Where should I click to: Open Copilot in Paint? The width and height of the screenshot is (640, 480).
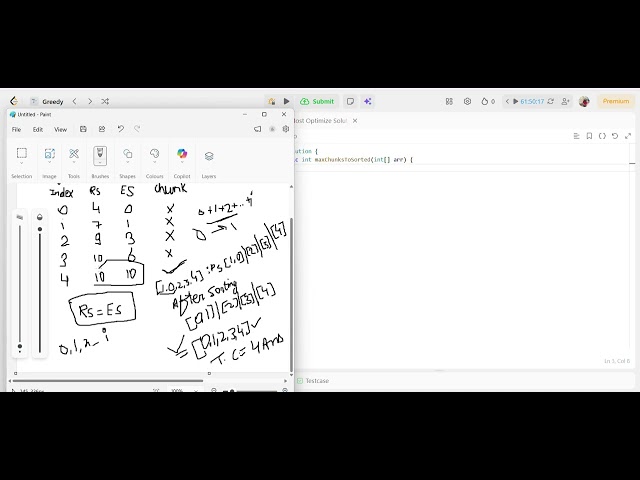pyautogui.click(x=182, y=153)
